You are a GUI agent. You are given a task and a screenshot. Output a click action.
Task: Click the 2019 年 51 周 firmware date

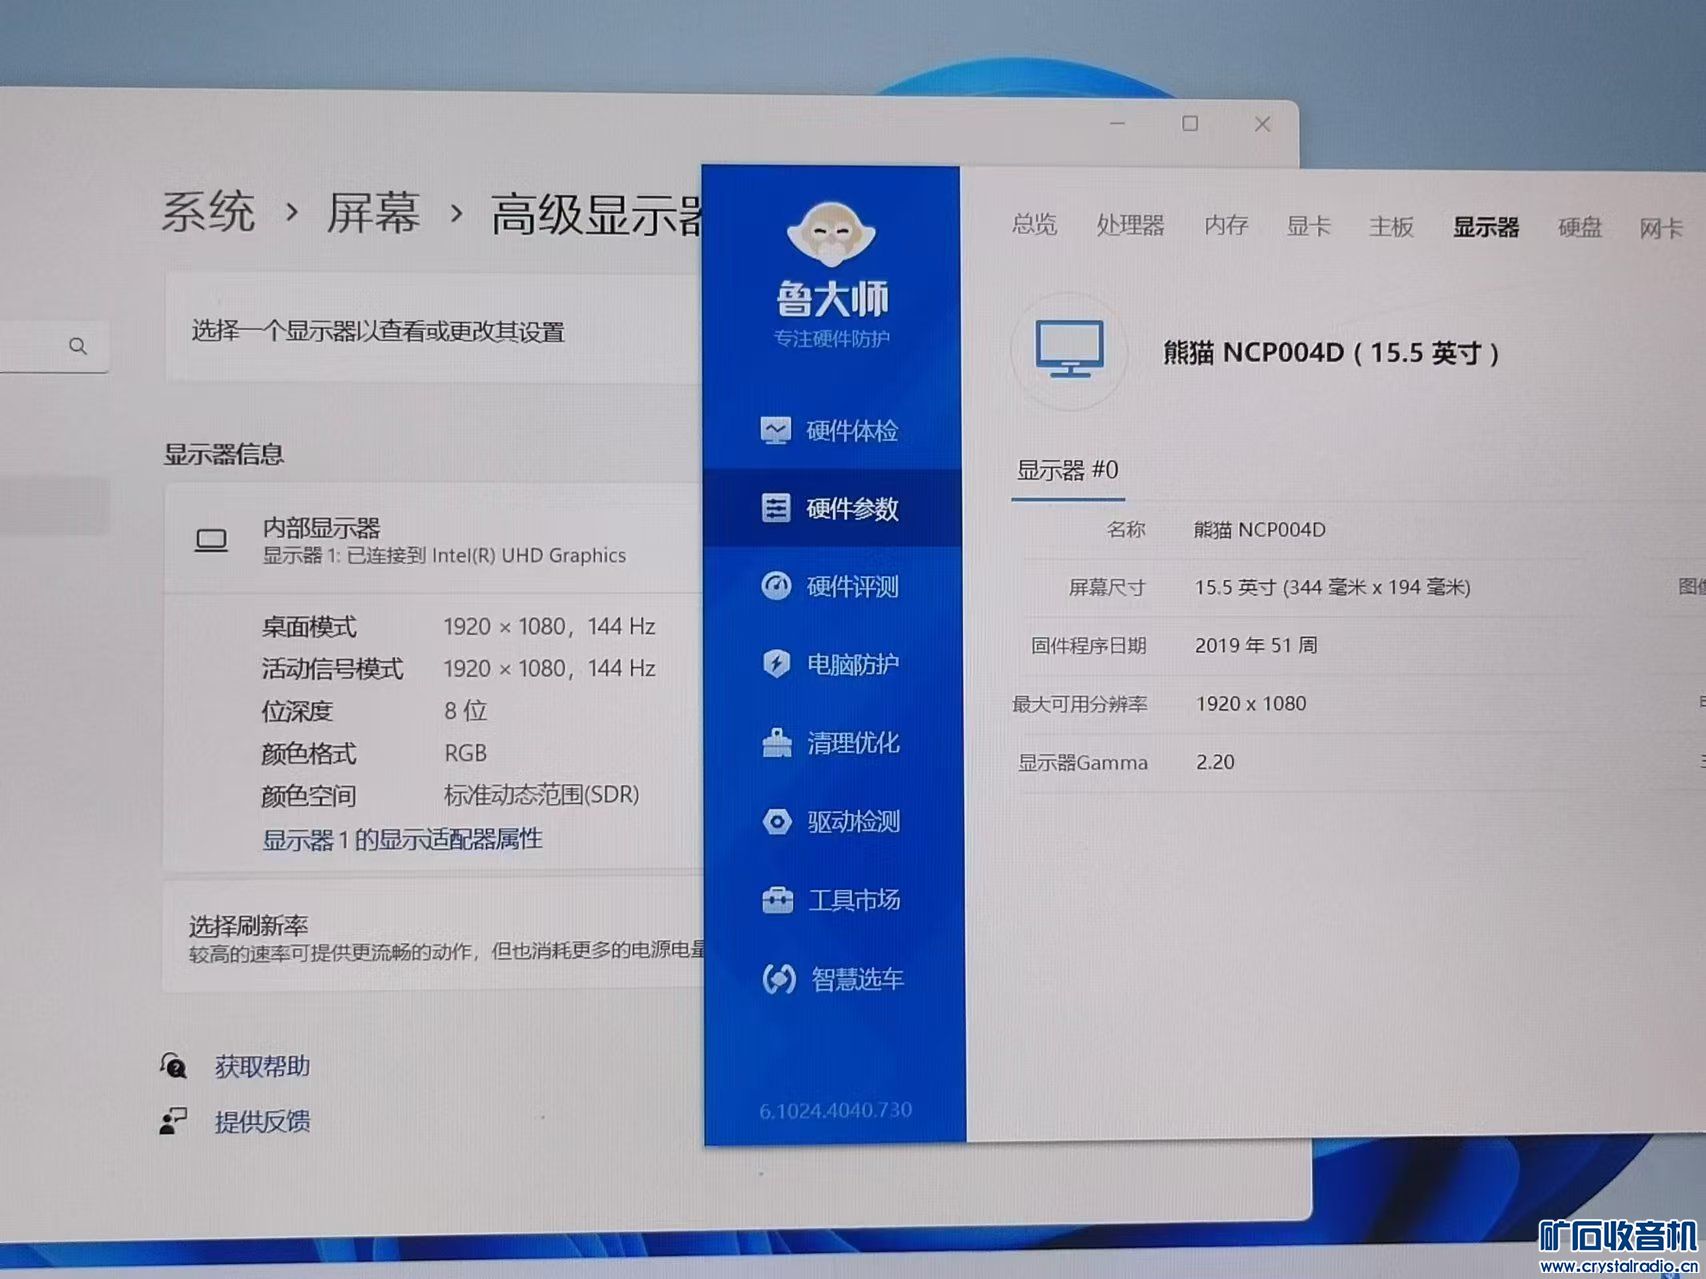pos(1256,645)
